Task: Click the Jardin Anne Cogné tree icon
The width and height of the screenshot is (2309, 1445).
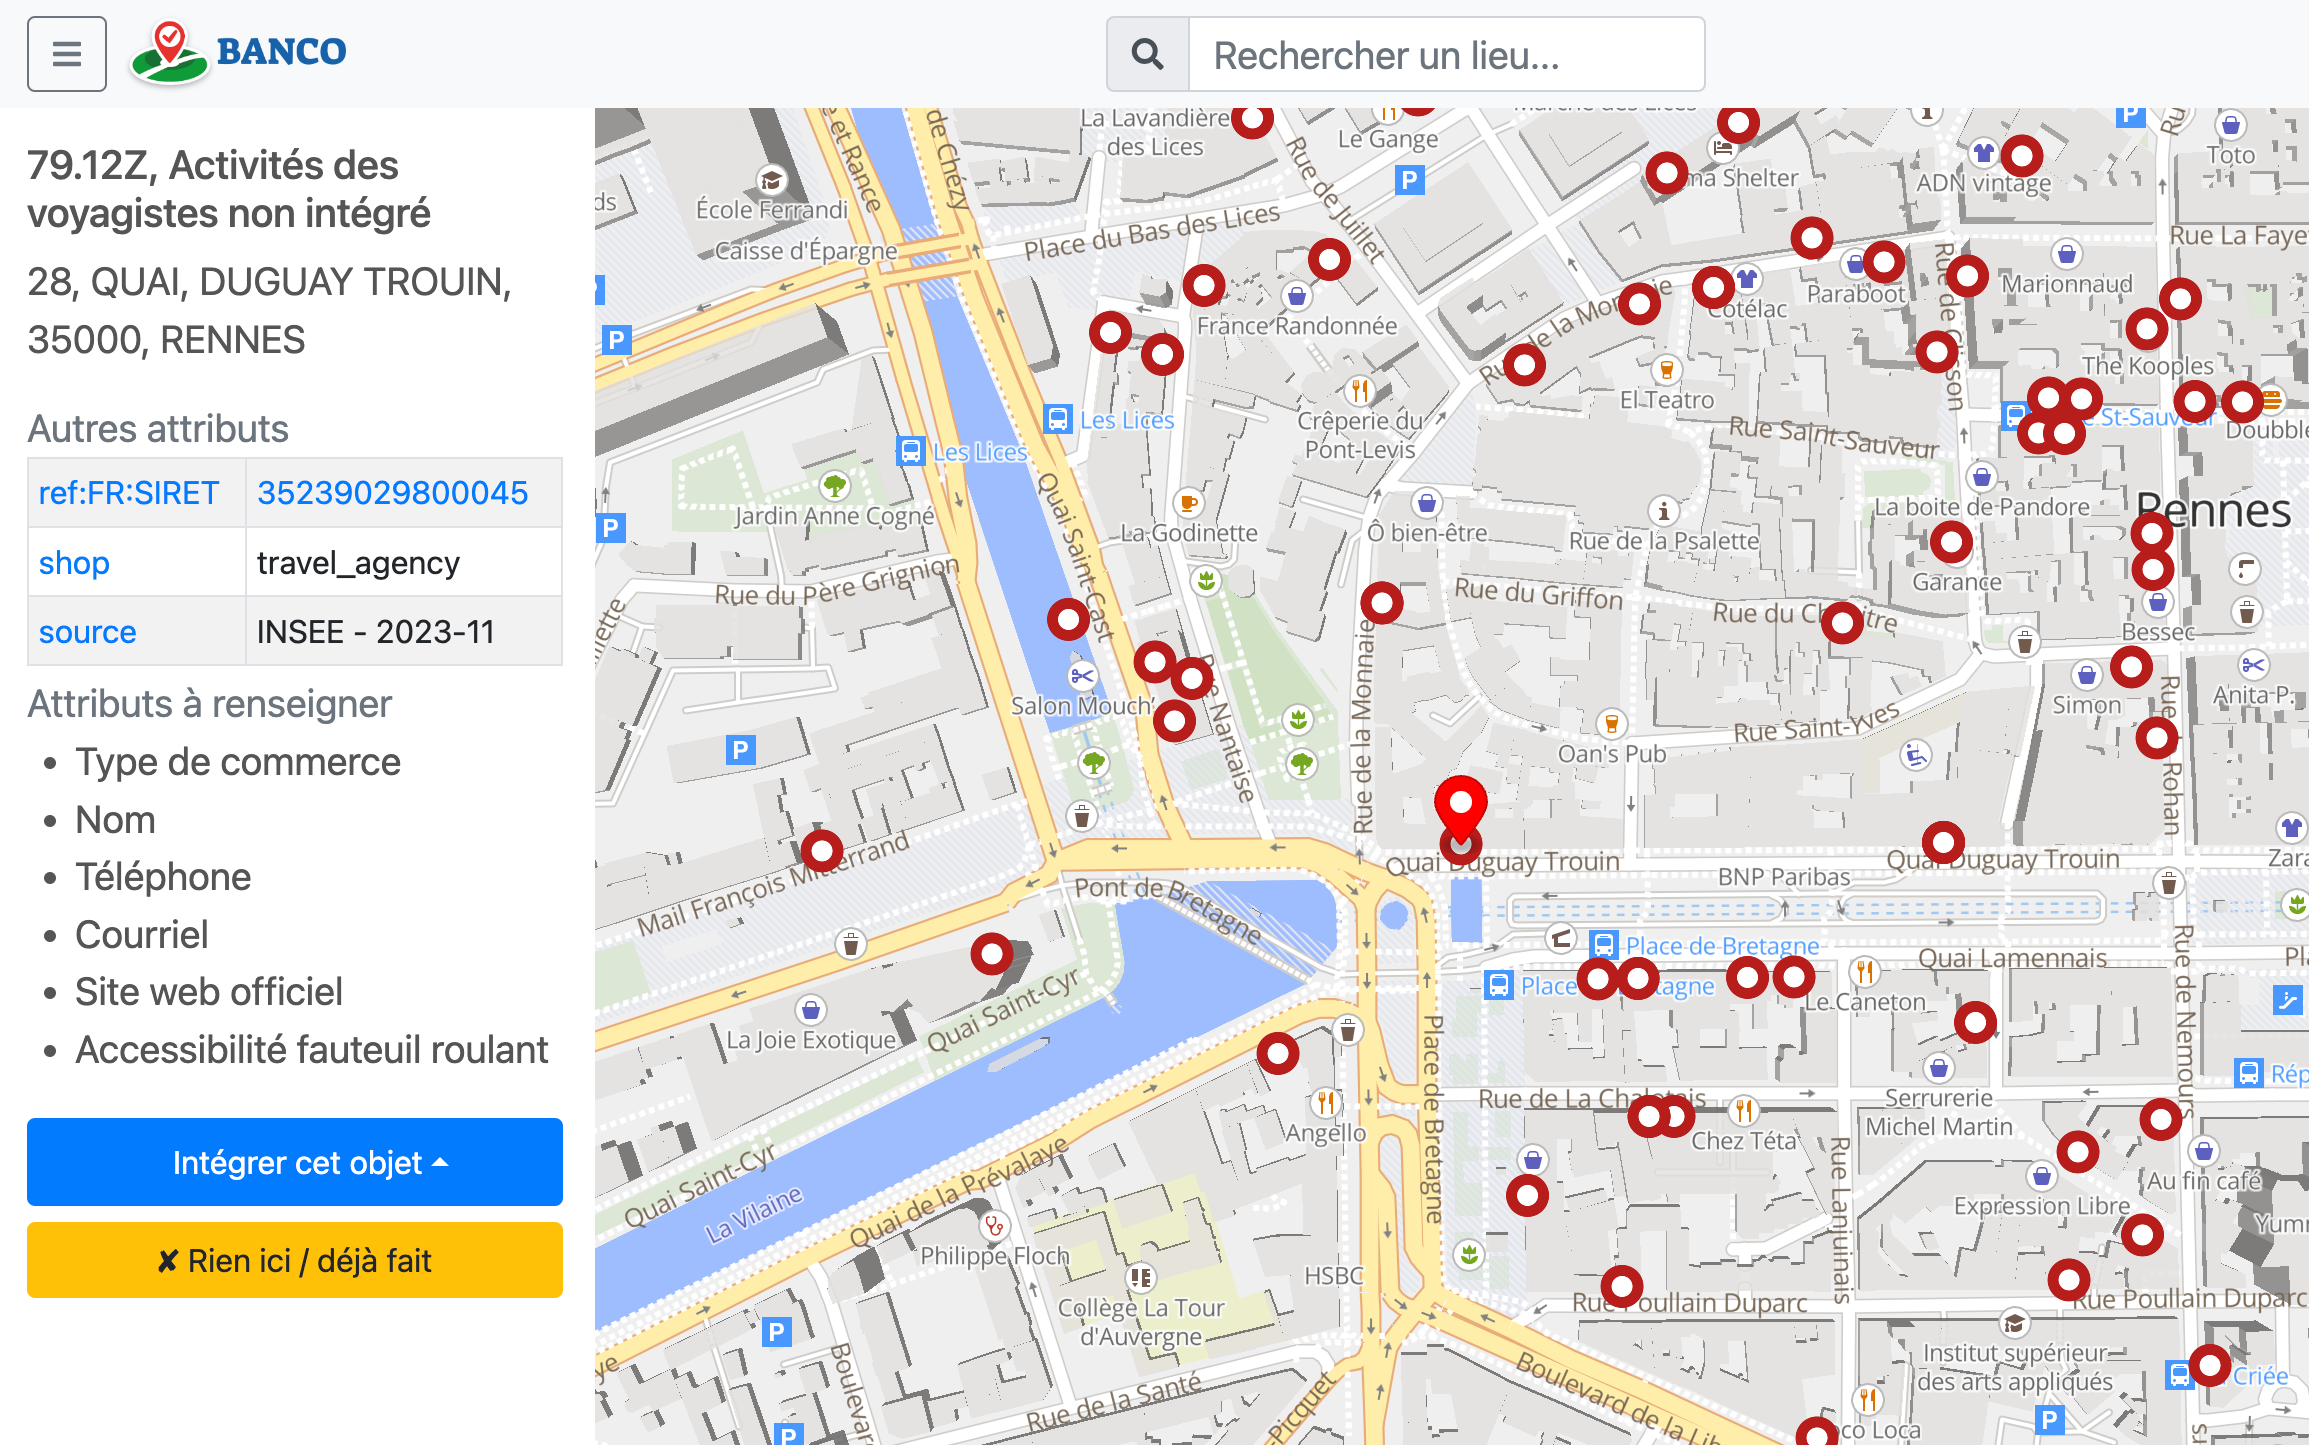Action: [x=834, y=487]
